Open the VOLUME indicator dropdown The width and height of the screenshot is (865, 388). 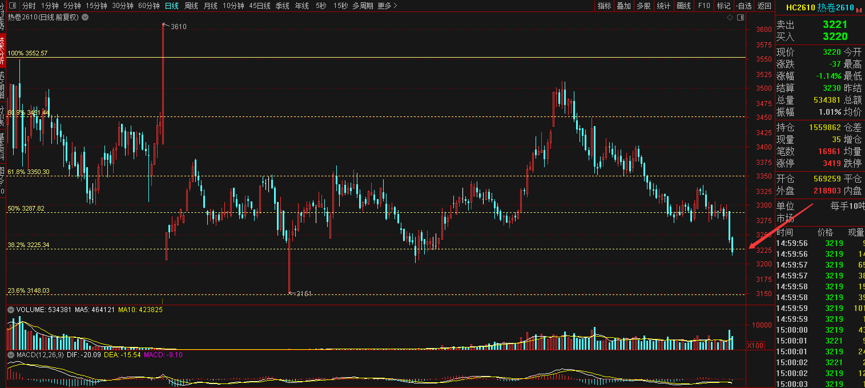[x=10, y=310]
